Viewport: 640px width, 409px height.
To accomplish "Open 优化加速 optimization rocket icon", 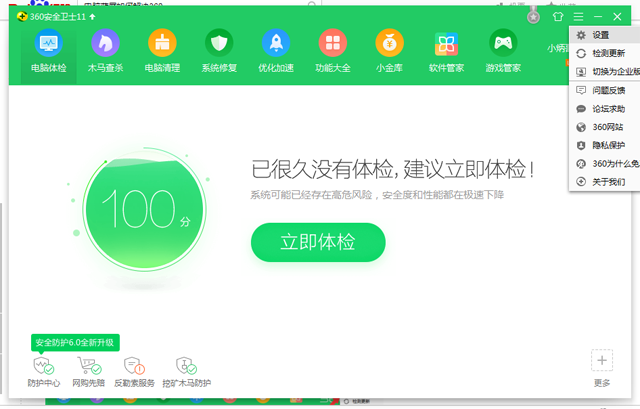I will pyautogui.click(x=276, y=43).
